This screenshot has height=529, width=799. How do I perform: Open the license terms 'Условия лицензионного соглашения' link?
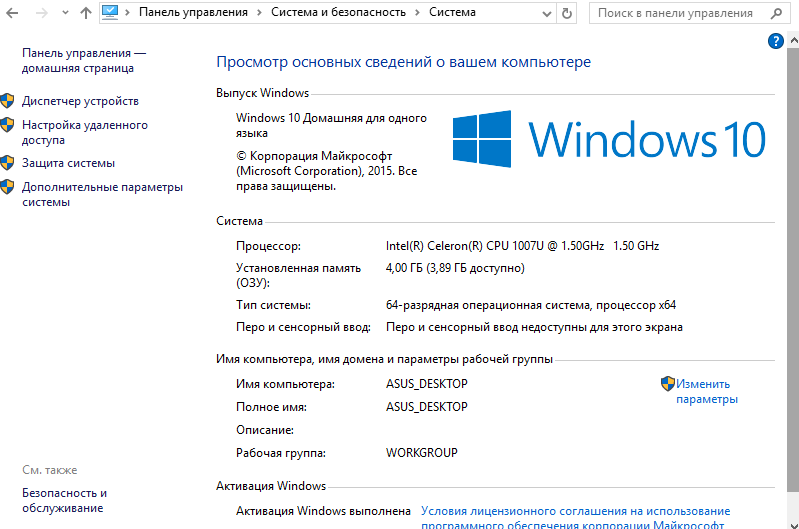click(575, 517)
